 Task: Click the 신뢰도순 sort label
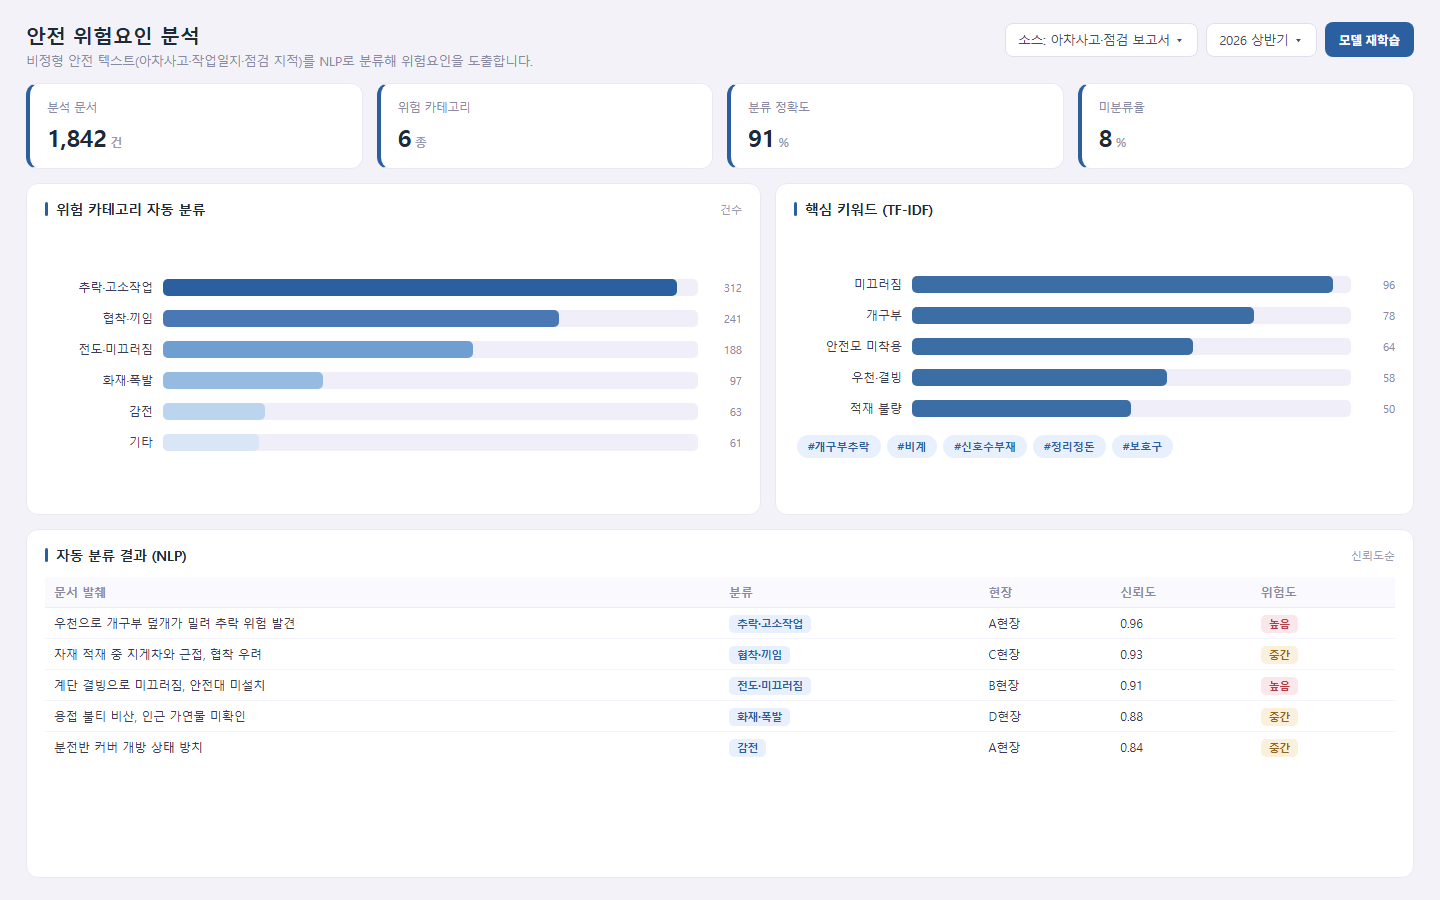pyautogui.click(x=1373, y=556)
